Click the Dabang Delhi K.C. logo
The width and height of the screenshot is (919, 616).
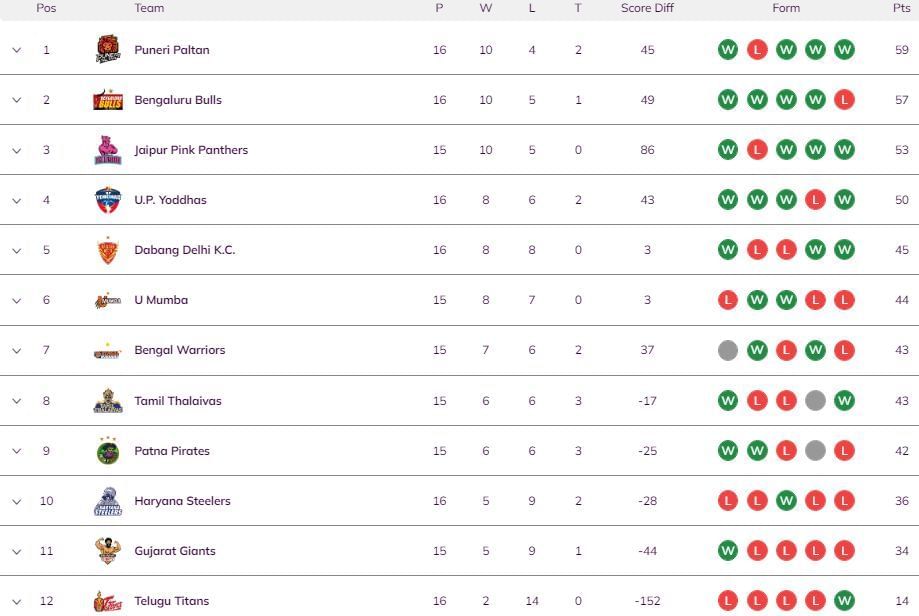(x=108, y=249)
